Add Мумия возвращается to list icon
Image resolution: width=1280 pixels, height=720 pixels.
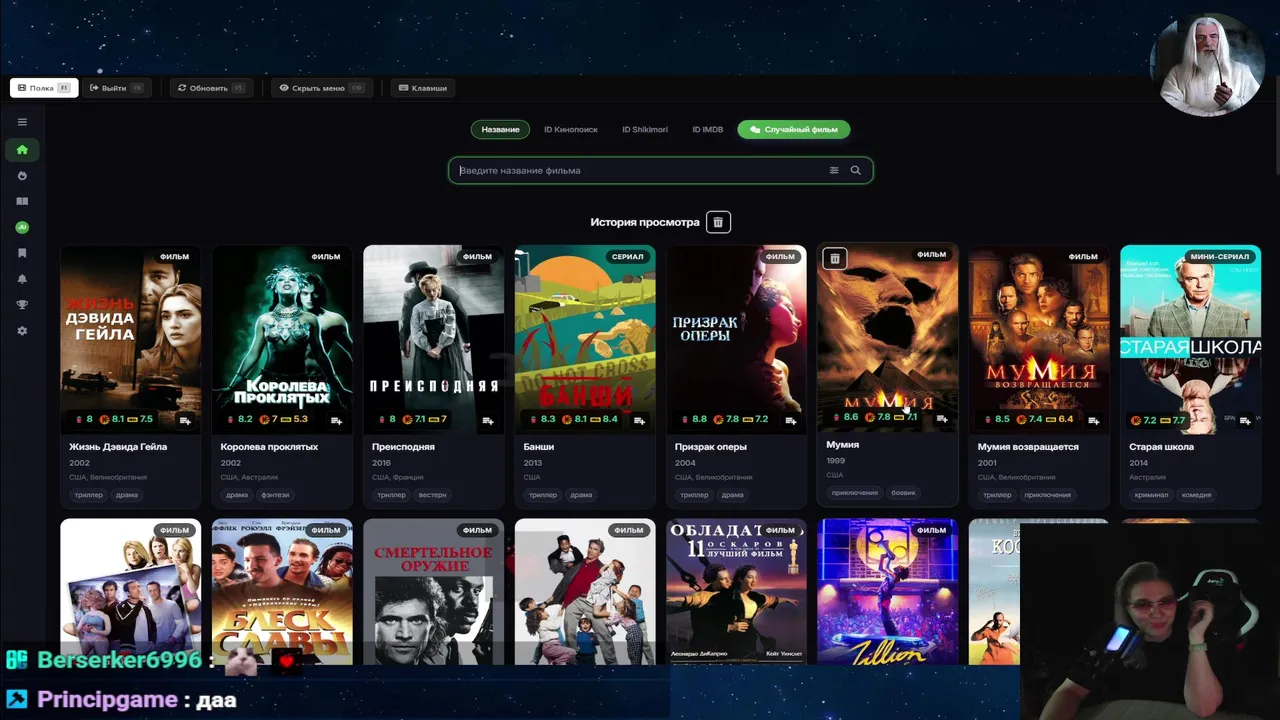pyautogui.click(x=1094, y=420)
